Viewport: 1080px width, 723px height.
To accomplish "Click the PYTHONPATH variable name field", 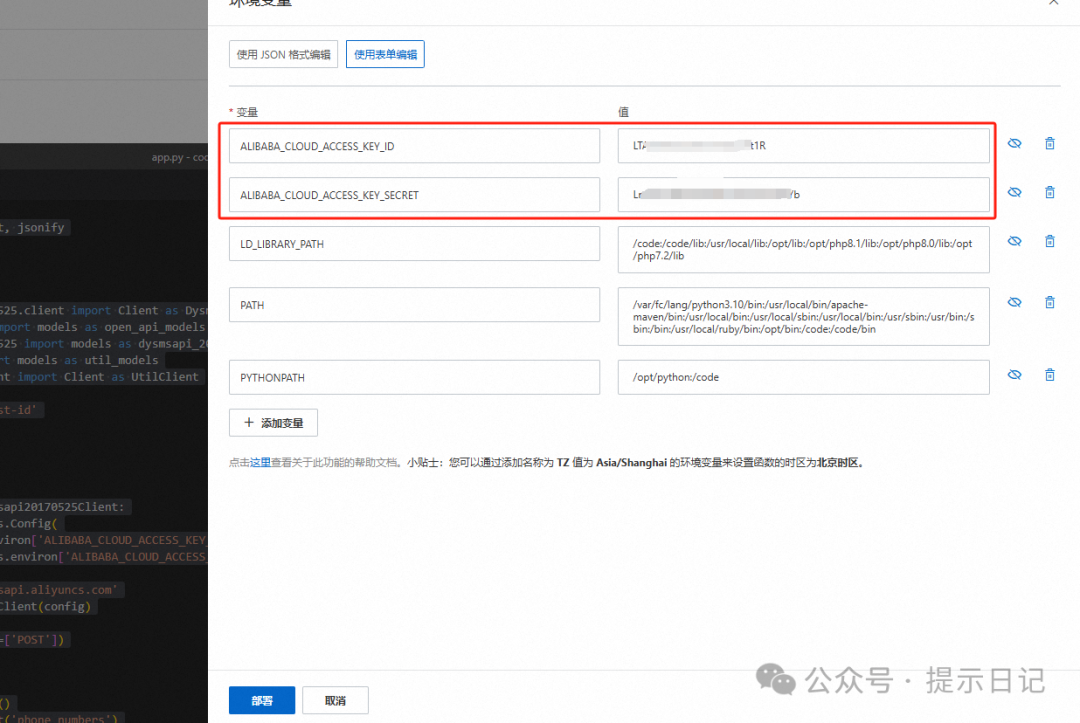I will click(x=414, y=377).
